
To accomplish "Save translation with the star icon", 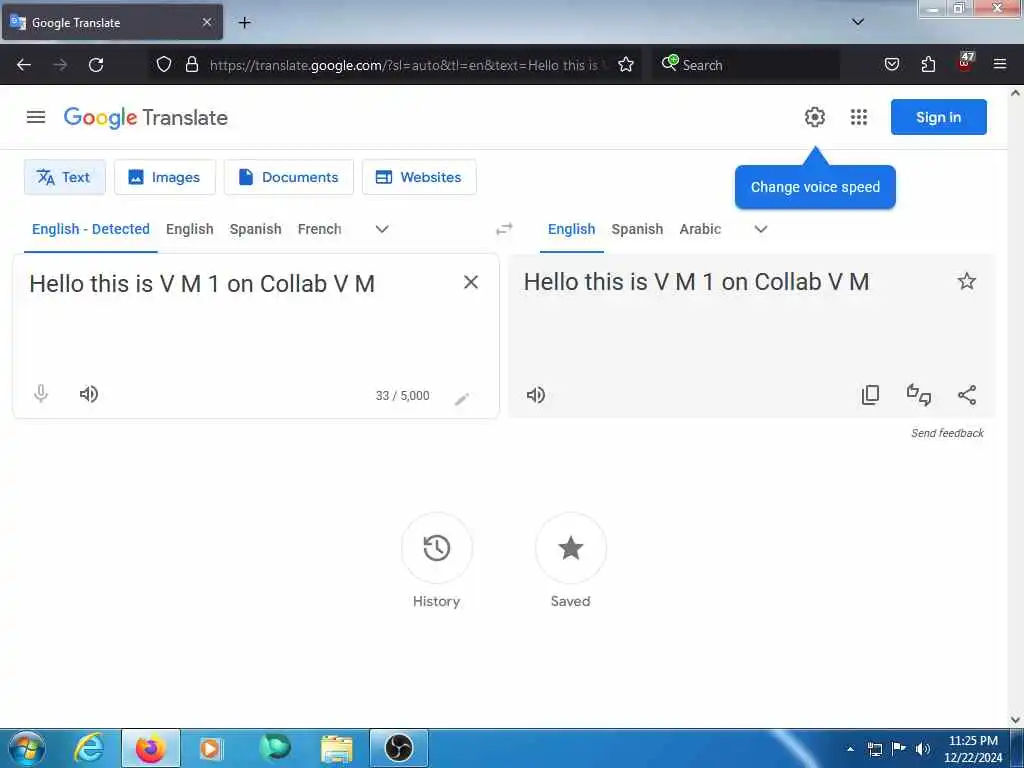I will (x=967, y=281).
